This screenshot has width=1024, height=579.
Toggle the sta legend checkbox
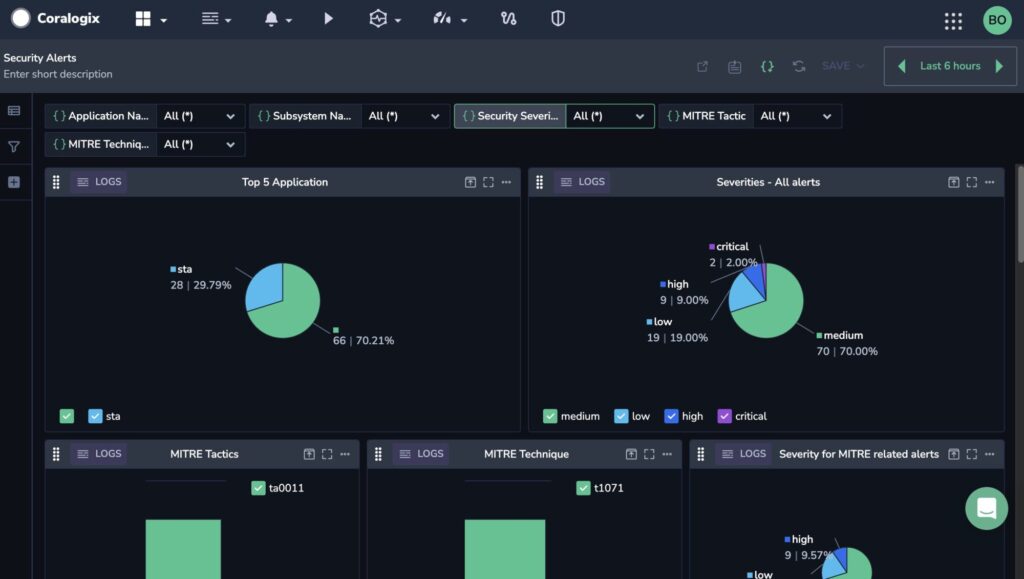point(95,416)
